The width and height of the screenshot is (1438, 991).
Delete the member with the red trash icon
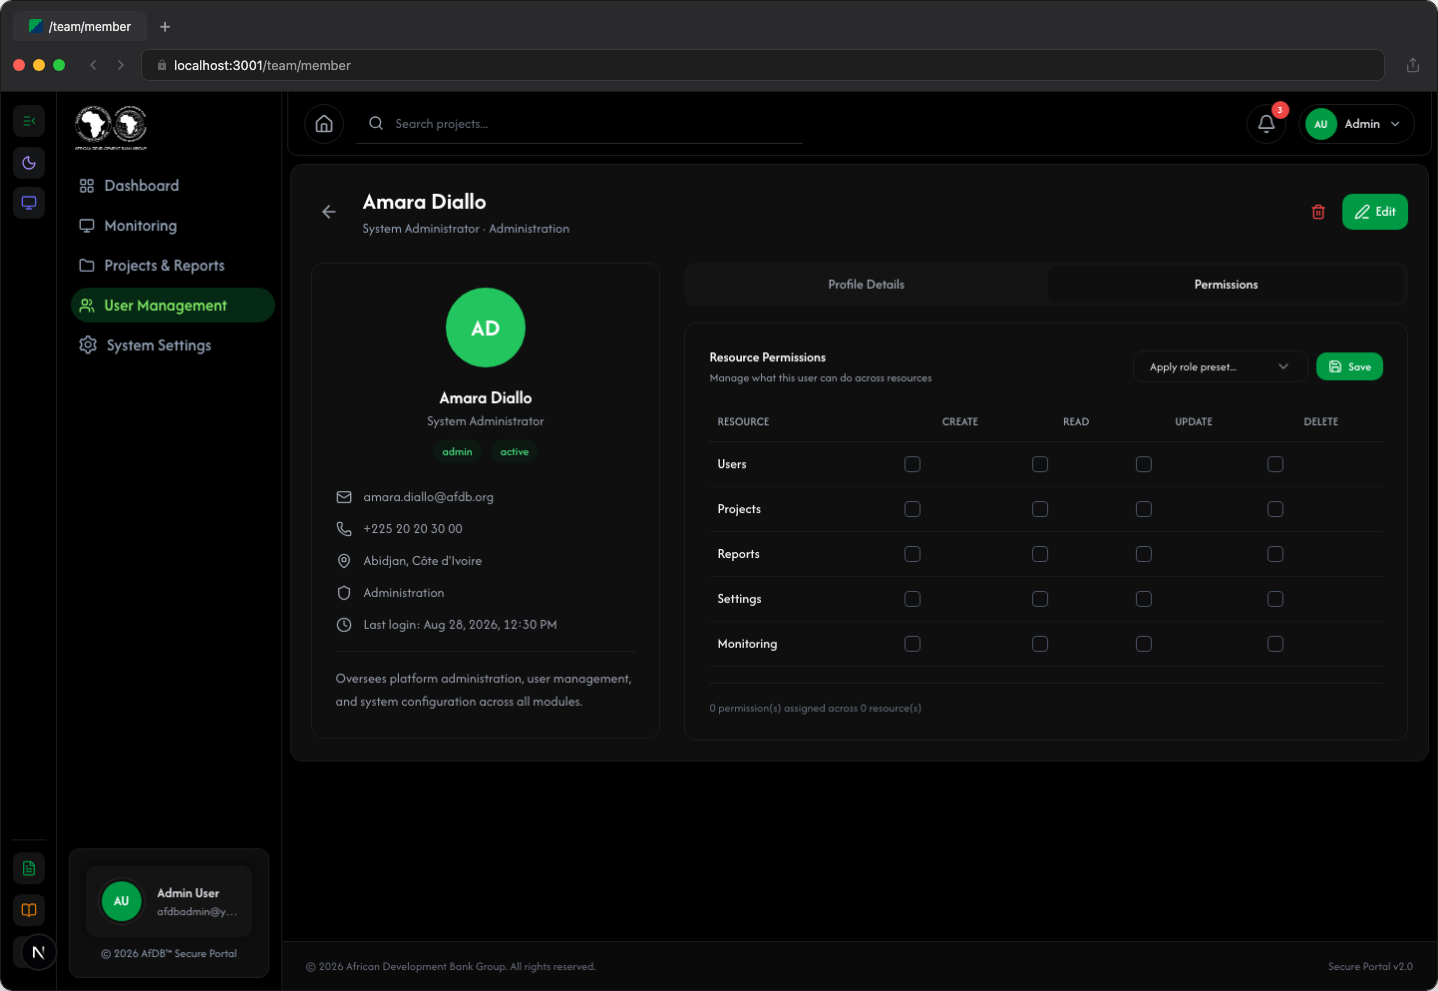[1318, 212]
